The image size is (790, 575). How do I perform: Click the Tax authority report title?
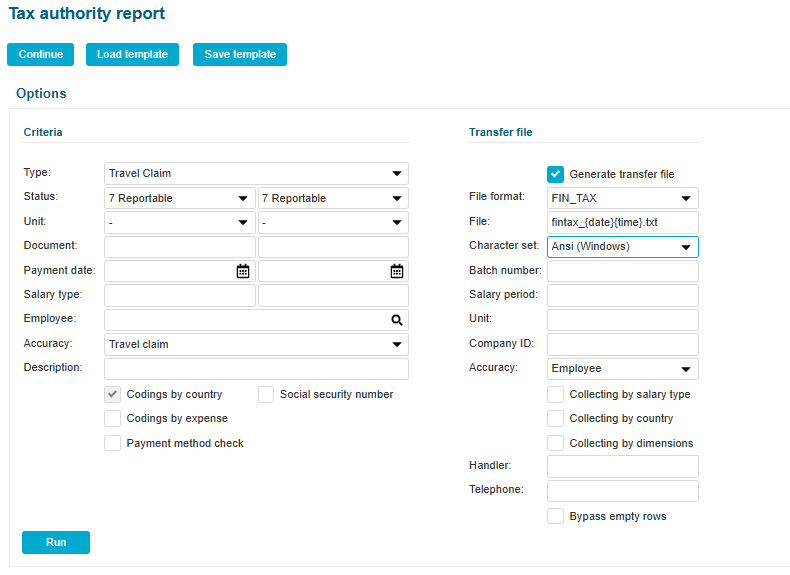[87, 13]
